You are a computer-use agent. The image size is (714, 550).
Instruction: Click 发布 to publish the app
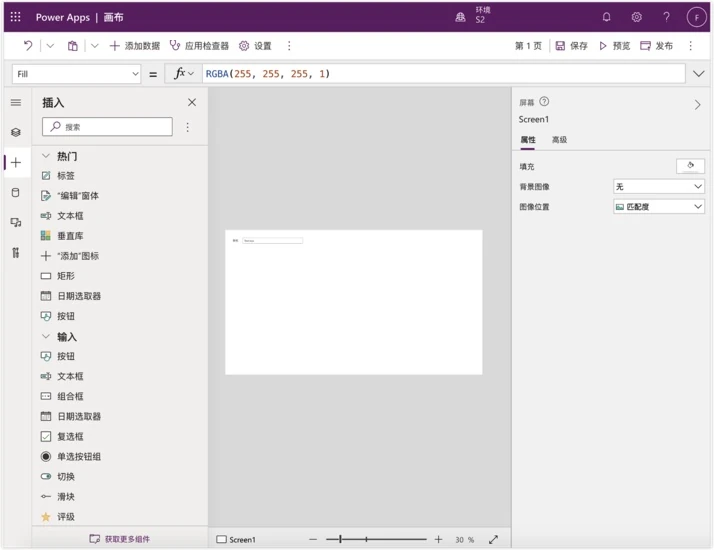656,46
